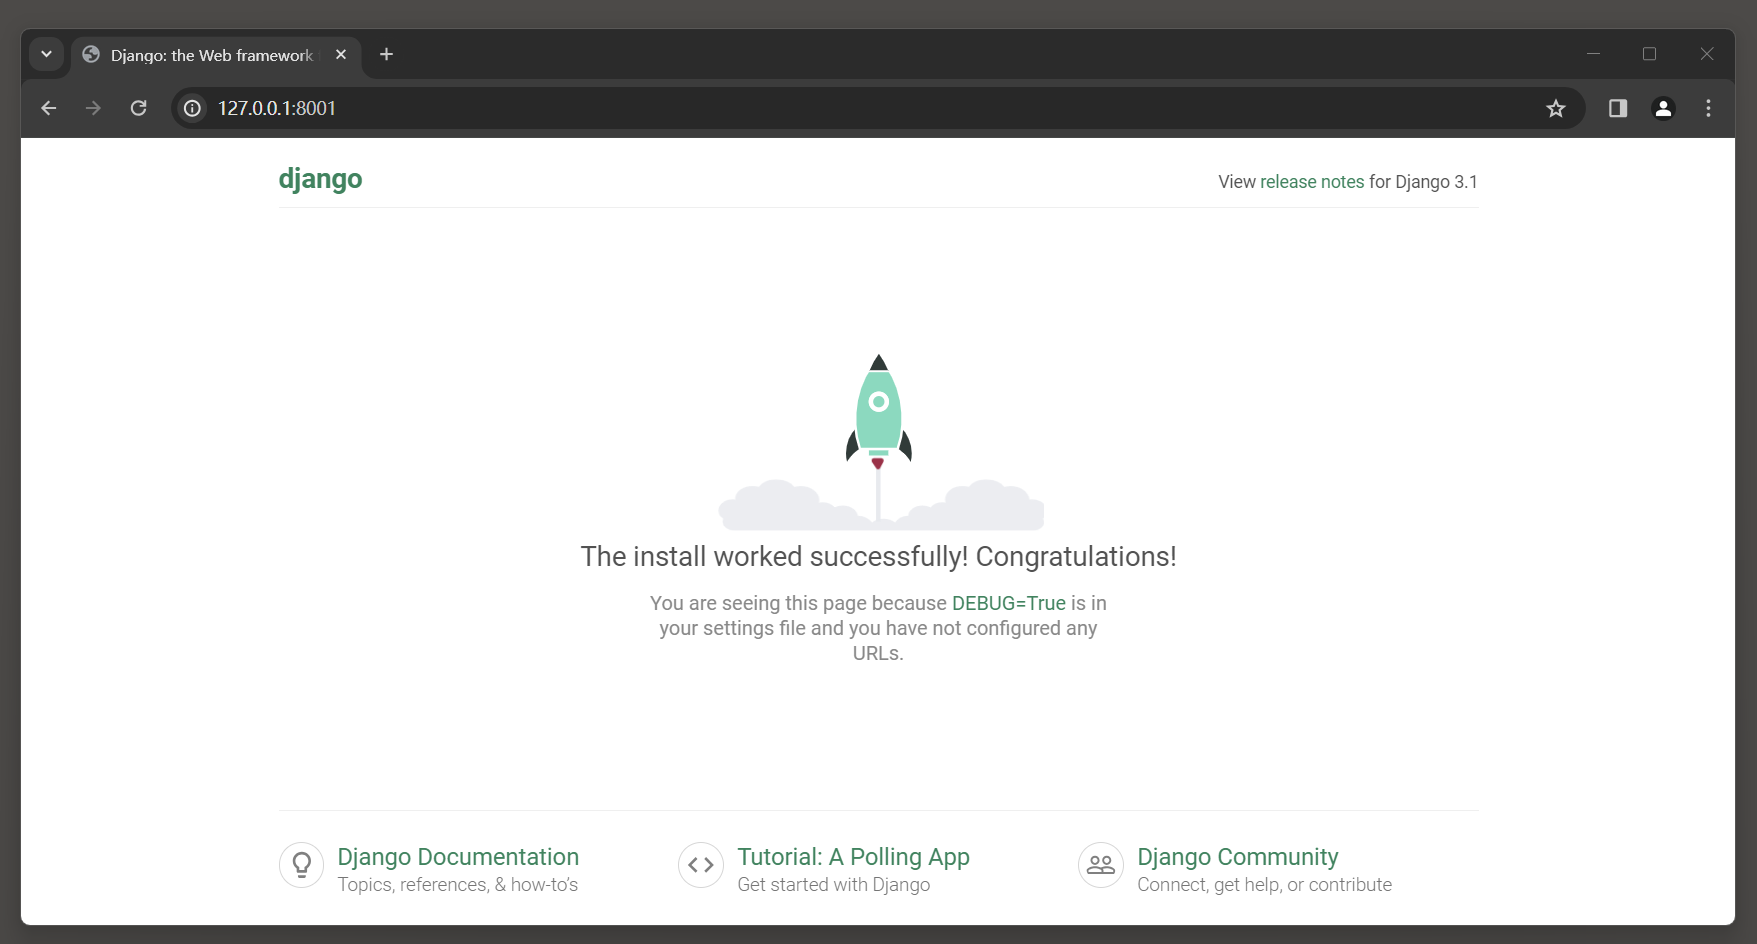Click 'Topics, references, & how-to's' text
The image size is (1757, 944).
click(x=458, y=885)
